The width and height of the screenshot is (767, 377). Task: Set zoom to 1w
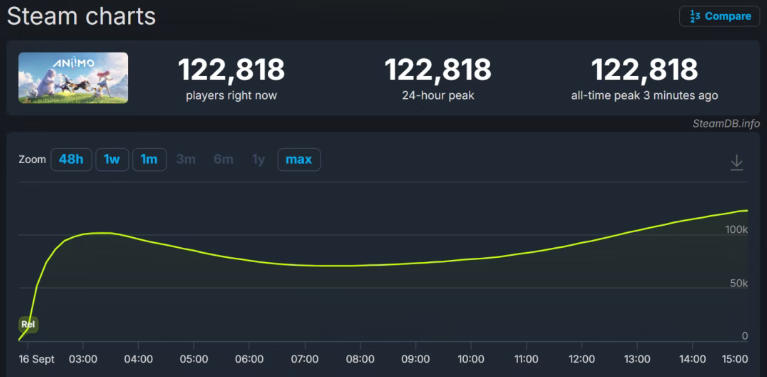coord(112,159)
